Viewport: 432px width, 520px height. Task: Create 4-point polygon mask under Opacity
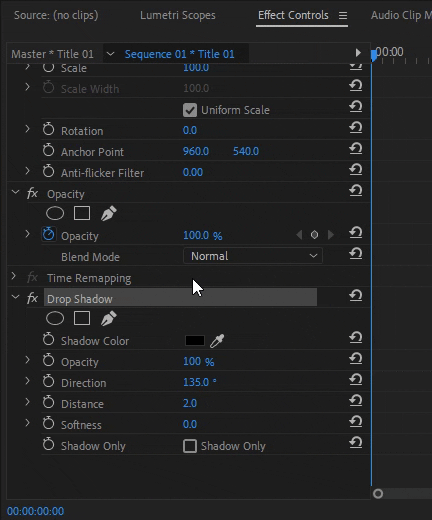pyautogui.click(x=82, y=213)
